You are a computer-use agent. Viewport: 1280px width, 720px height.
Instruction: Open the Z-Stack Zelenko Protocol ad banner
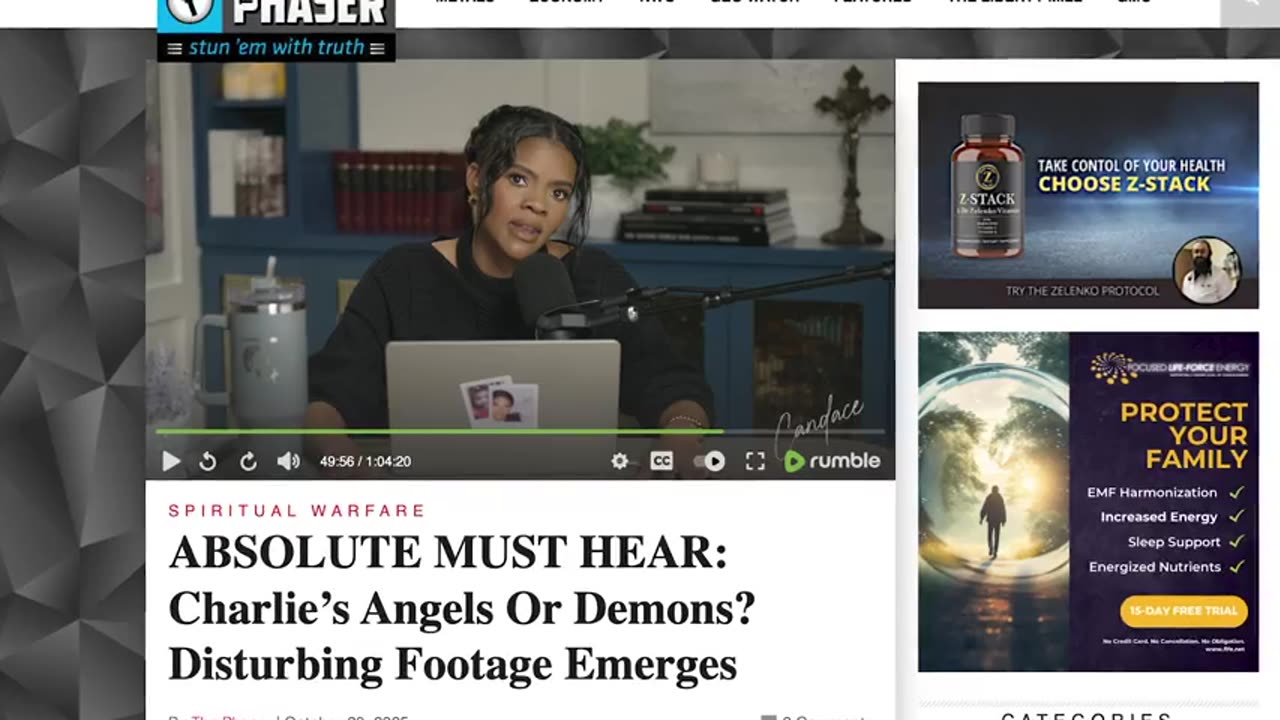pos(1088,195)
